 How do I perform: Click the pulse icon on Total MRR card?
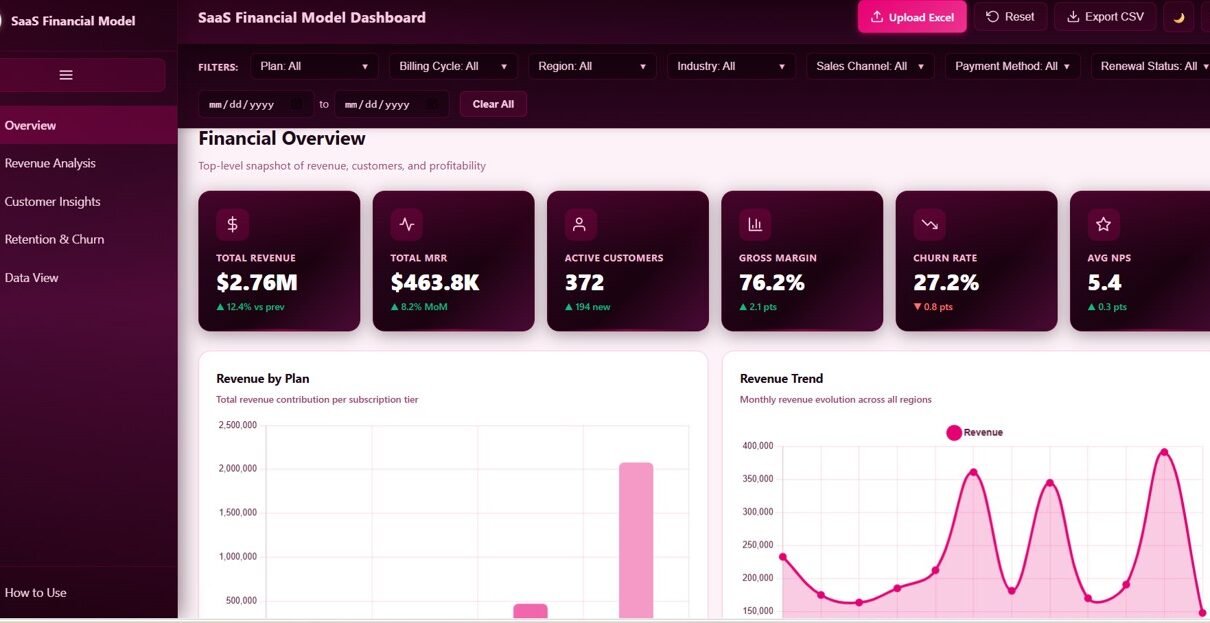(x=406, y=225)
